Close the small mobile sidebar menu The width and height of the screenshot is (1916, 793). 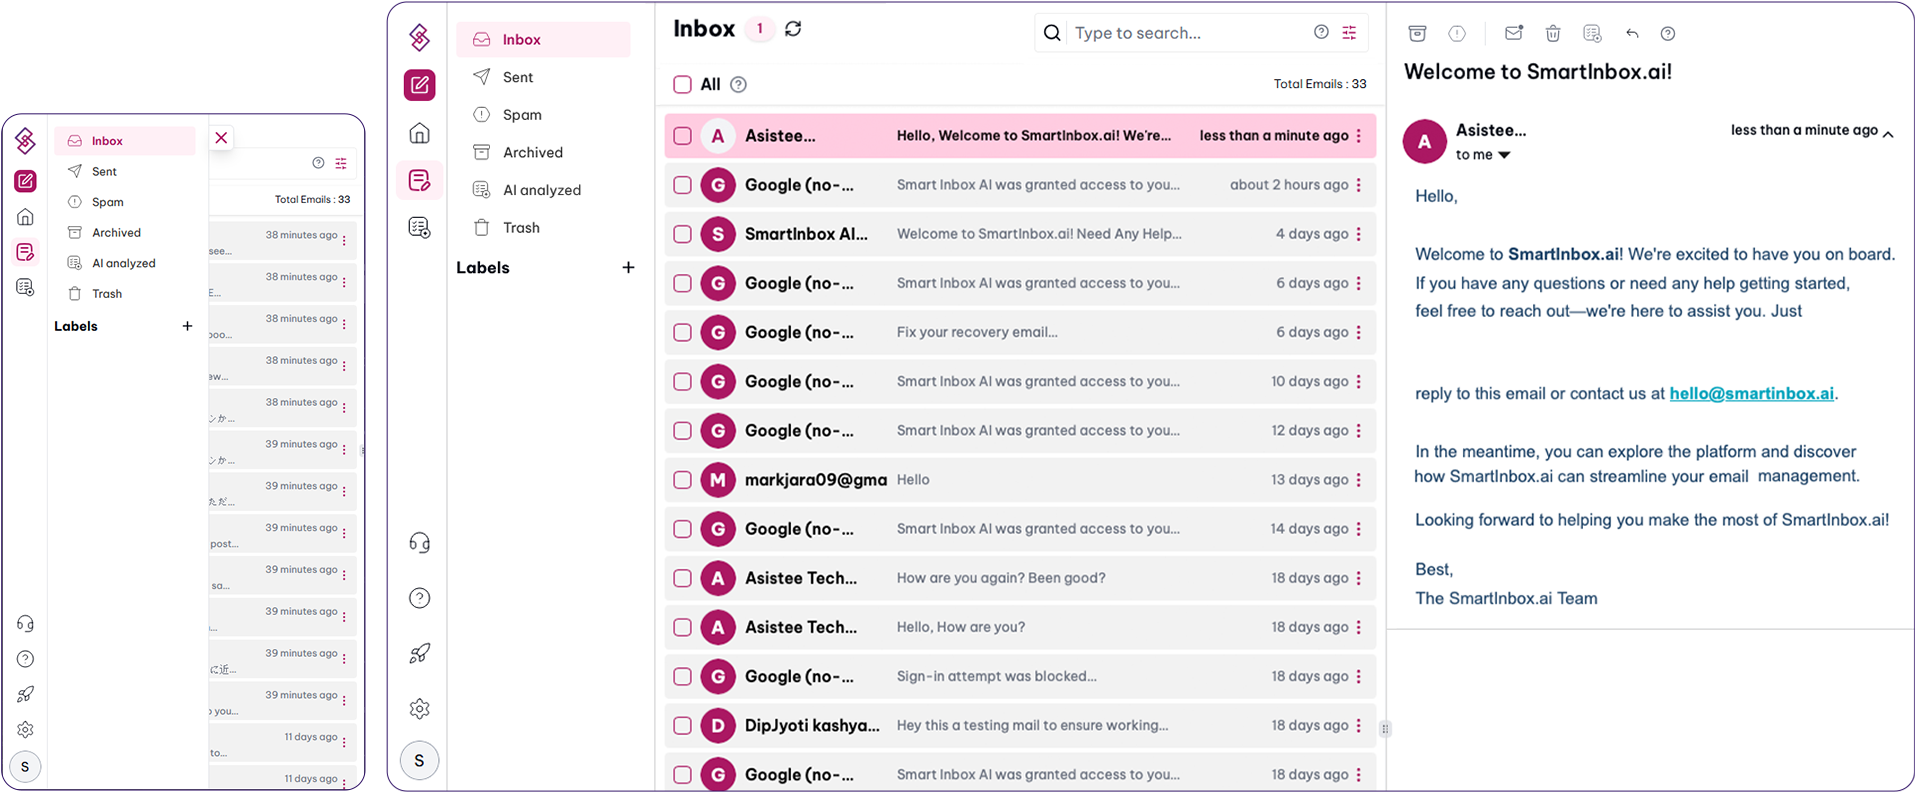tap(222, 138)
